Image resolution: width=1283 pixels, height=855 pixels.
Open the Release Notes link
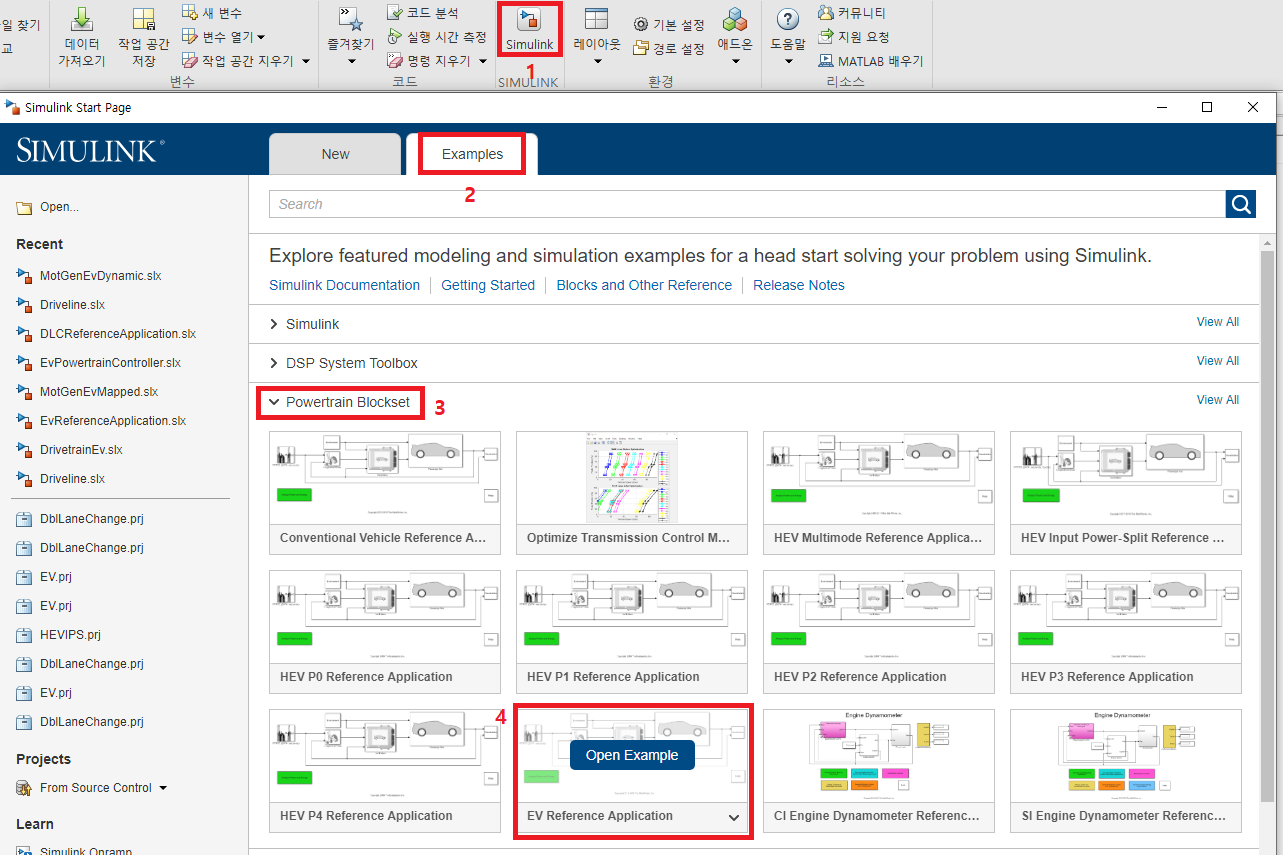[x=799, y=285]
